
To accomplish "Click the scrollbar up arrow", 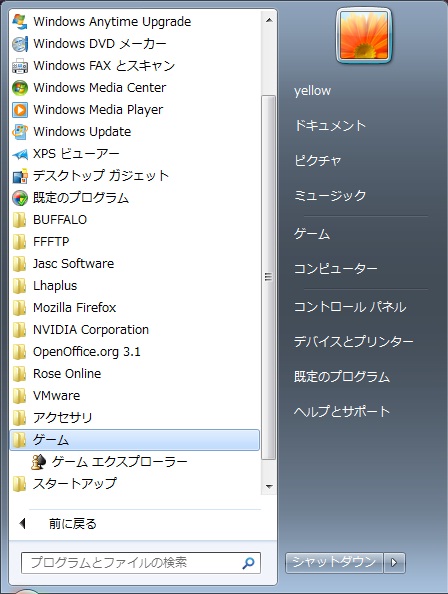I will point(269,20).
